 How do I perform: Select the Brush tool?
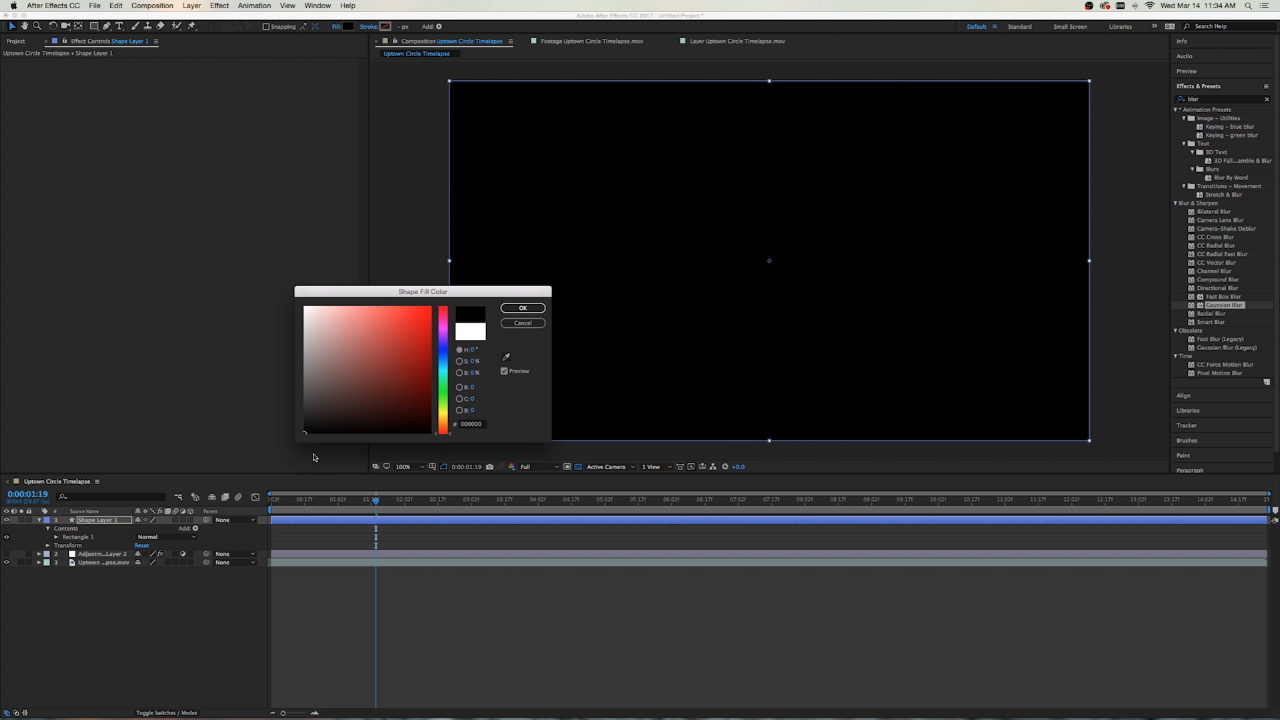point(135,26)
